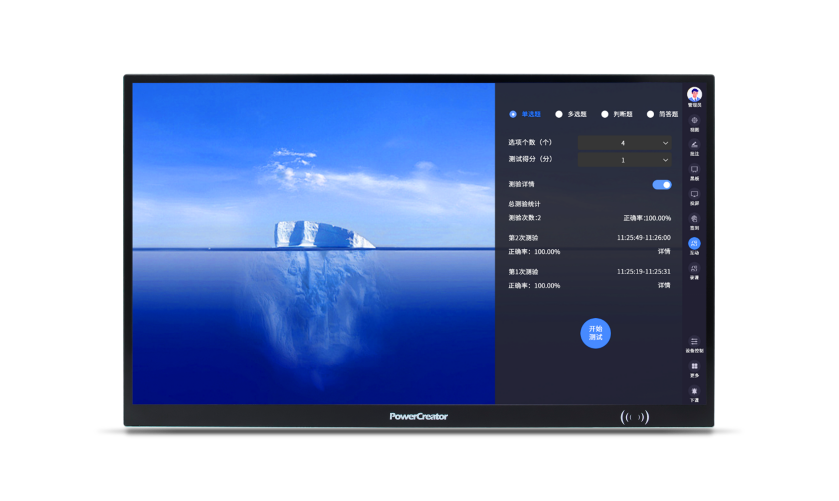Image resolution: width=839 pixels, height=501 pixels.
Task: Click the 下课 end class icon
Action: [694, 392]
